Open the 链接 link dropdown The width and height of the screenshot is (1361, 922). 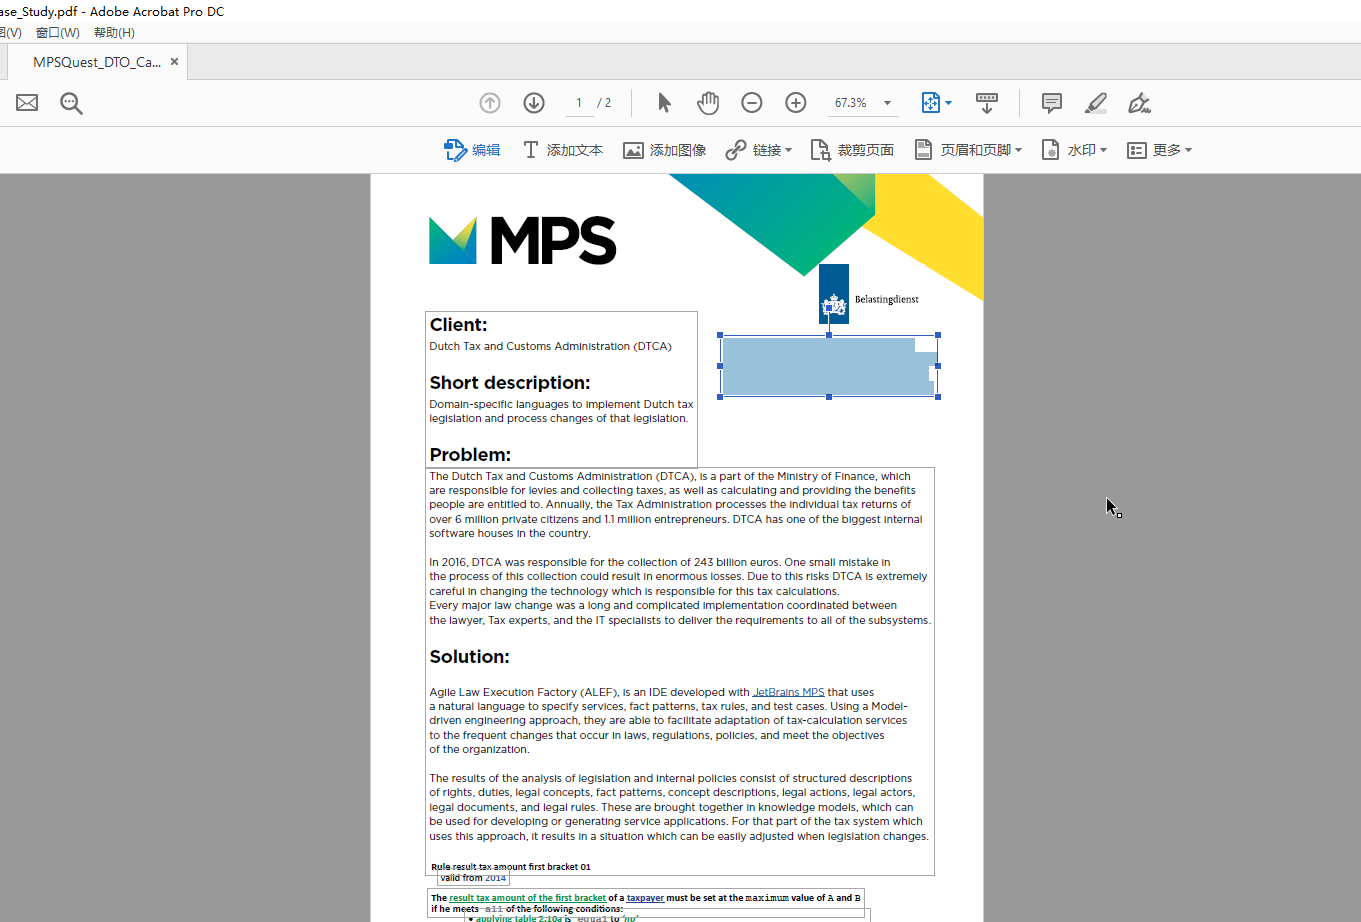[x=759, y=150]
